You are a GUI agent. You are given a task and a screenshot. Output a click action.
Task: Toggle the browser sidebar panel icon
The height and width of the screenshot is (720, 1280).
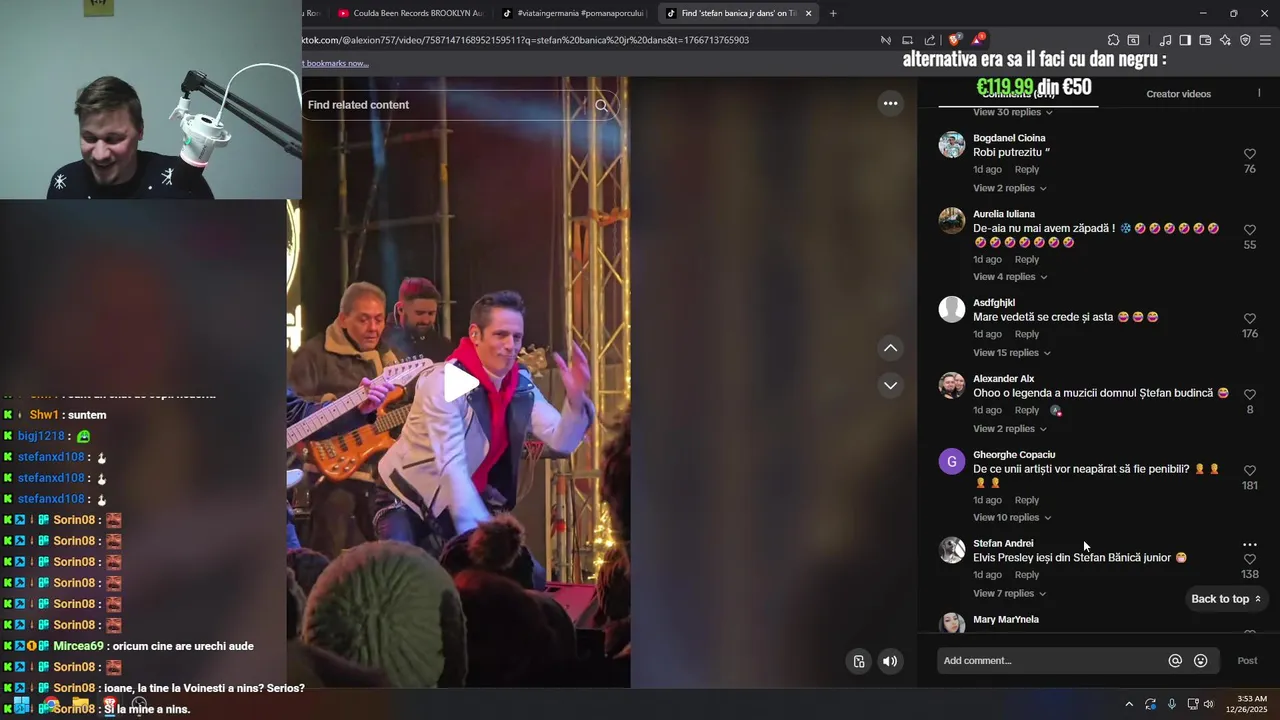(1185, 40)
